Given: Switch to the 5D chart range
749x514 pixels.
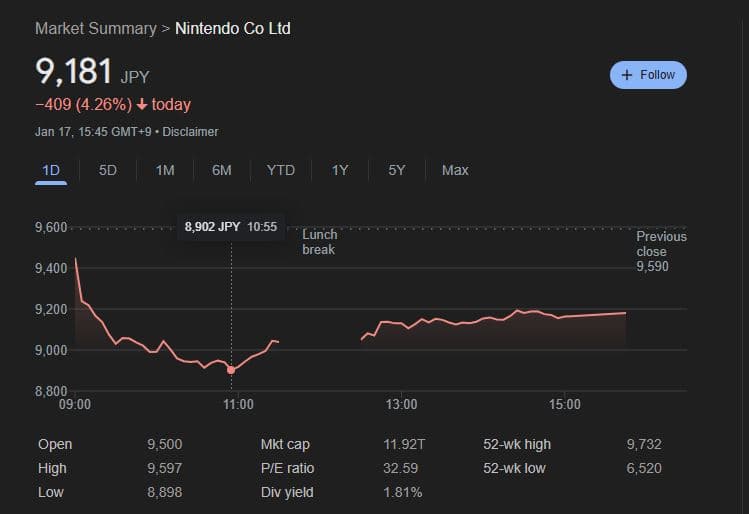Looking at the screenshot, I should point(108,170).
